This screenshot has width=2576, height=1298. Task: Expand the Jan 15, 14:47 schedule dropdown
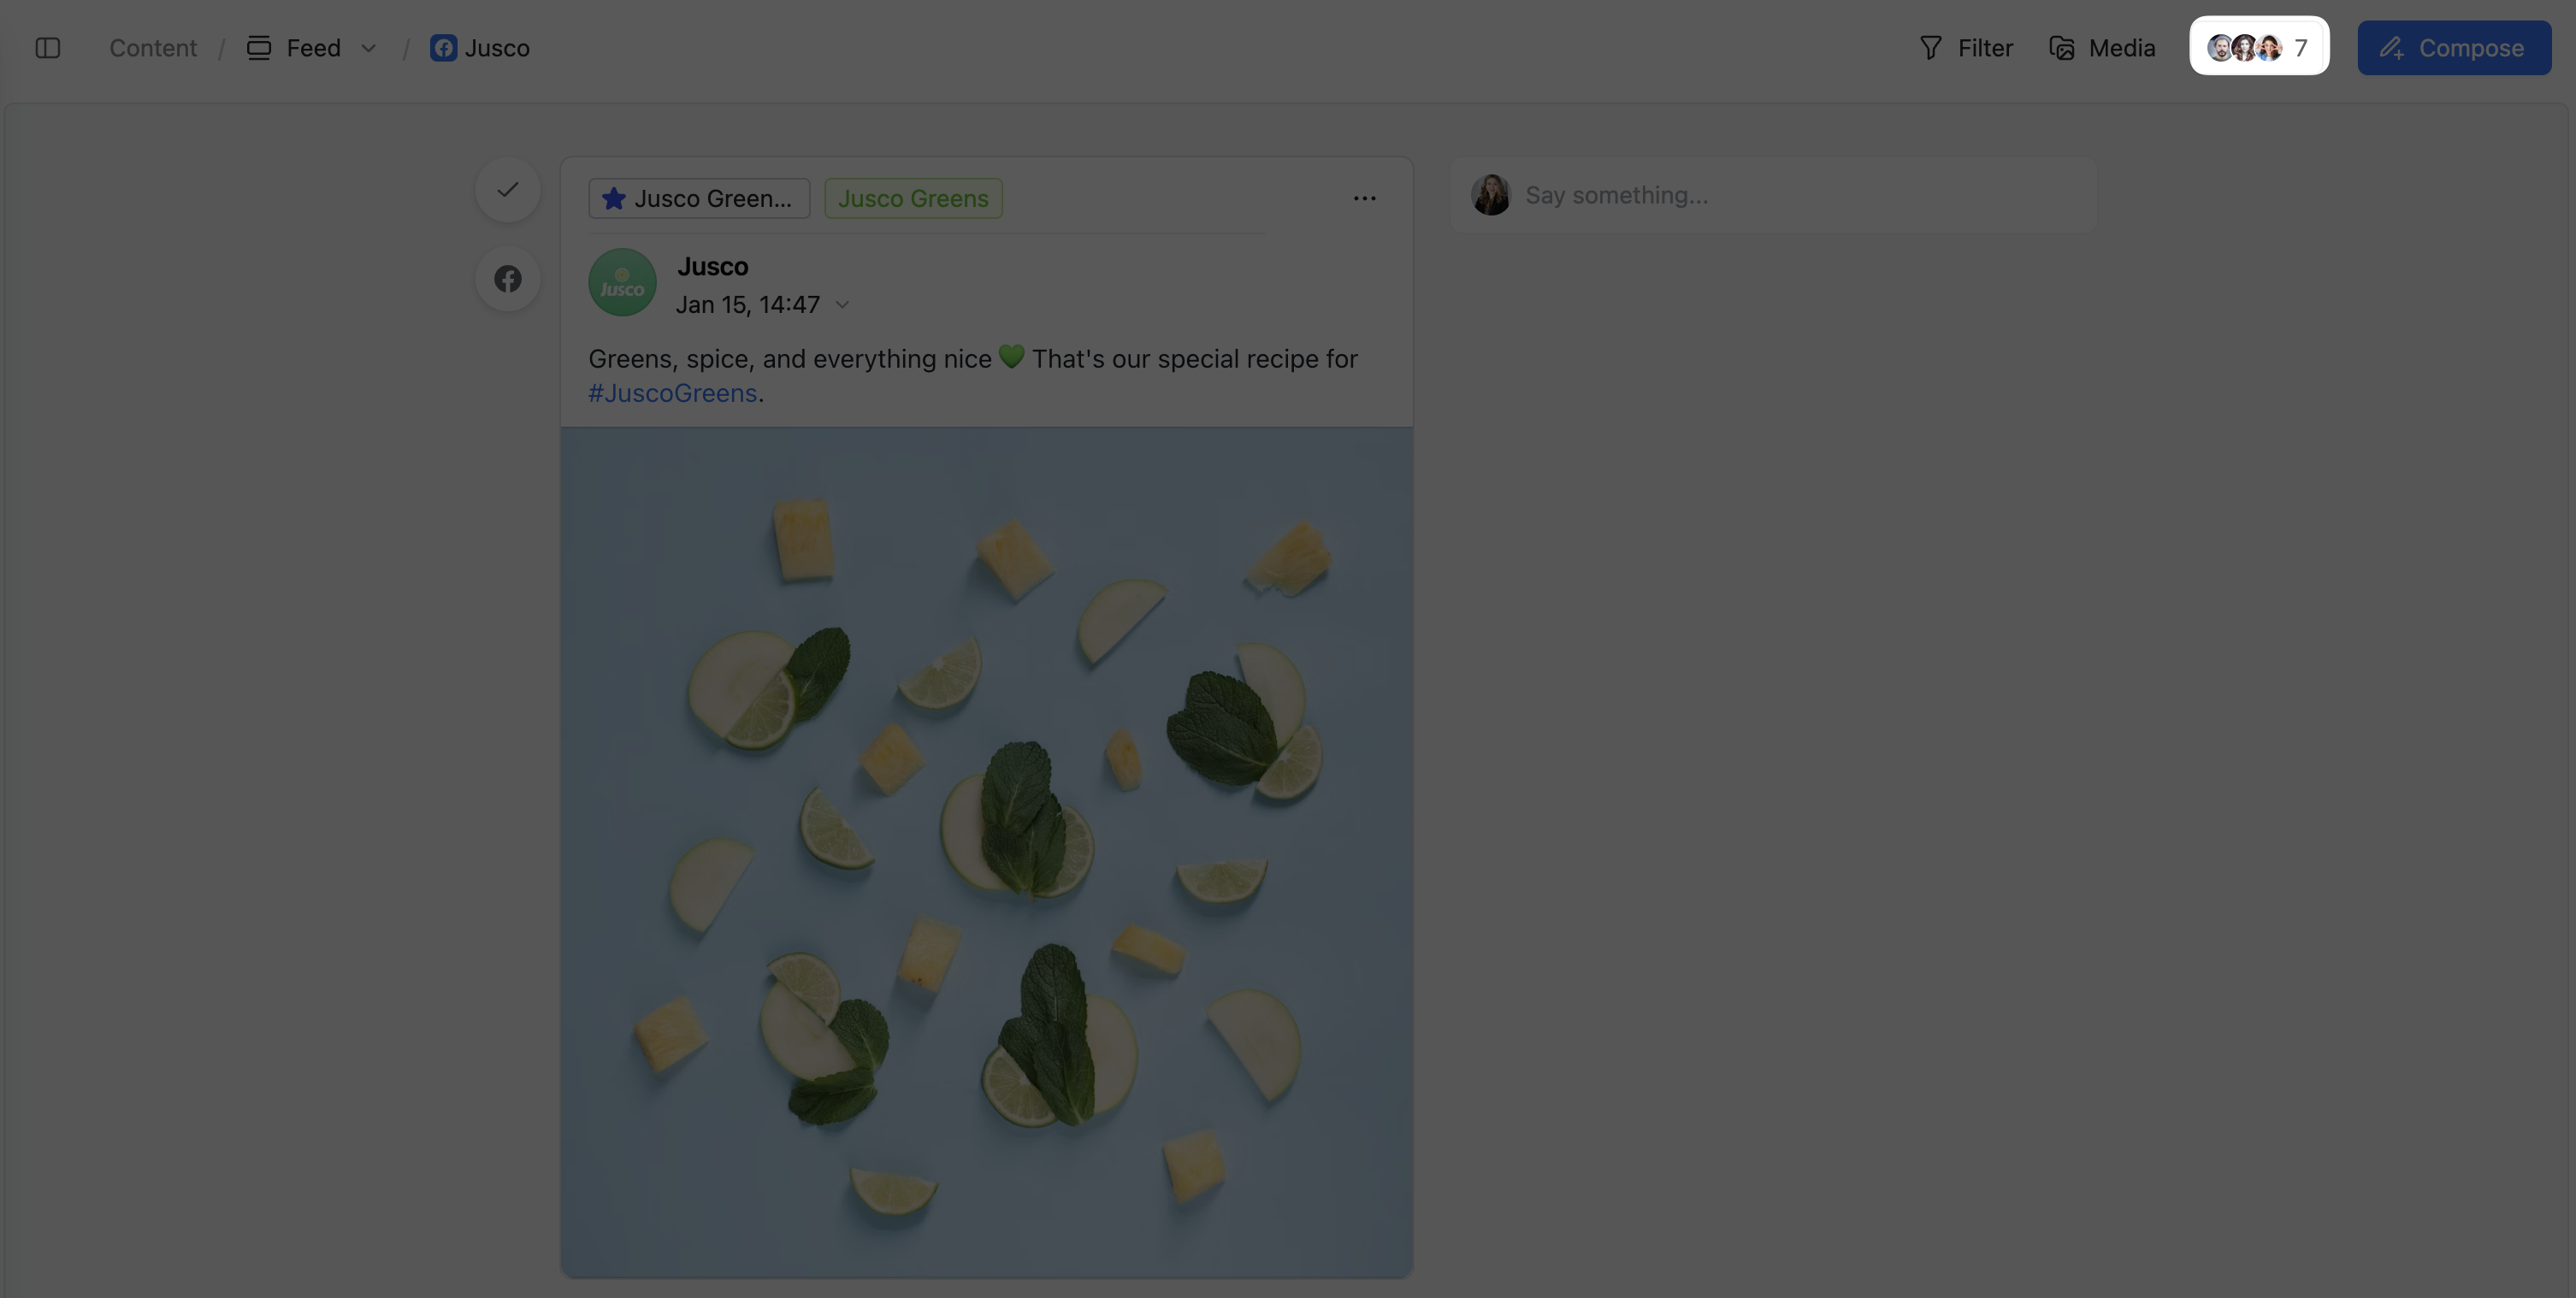(842, 305)
